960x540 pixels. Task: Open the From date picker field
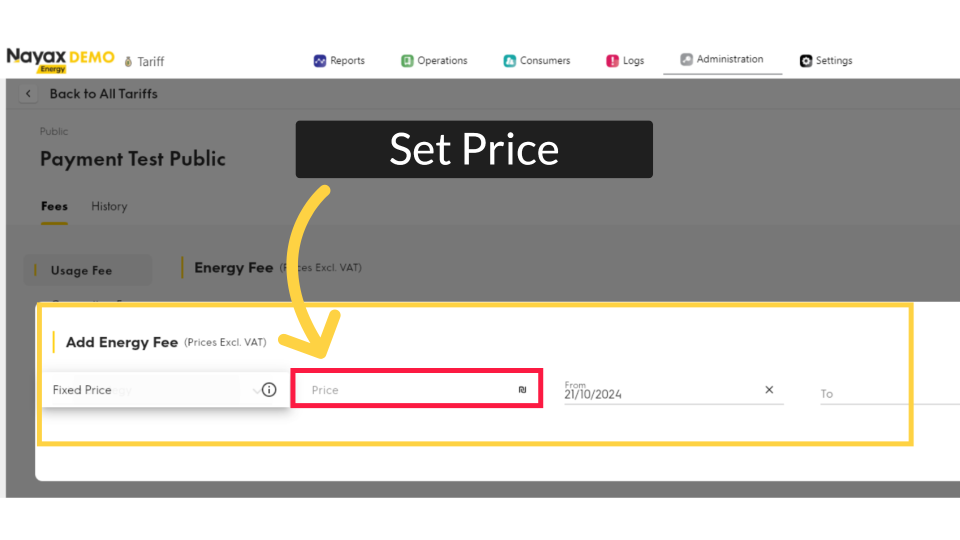[x=660, y=392]
